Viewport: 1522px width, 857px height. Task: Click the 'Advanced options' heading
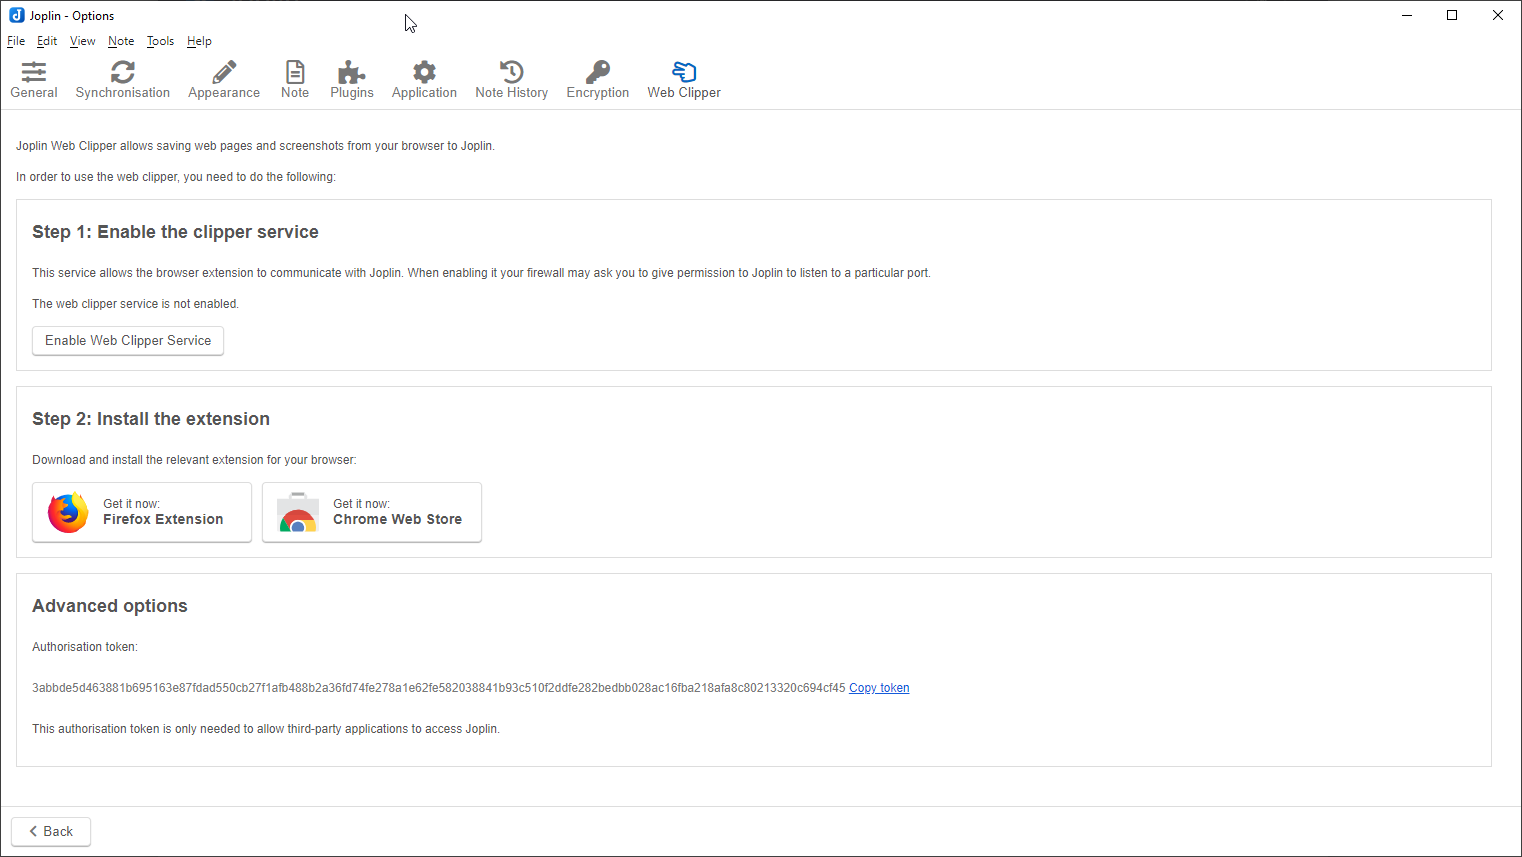tap(110, 606)
